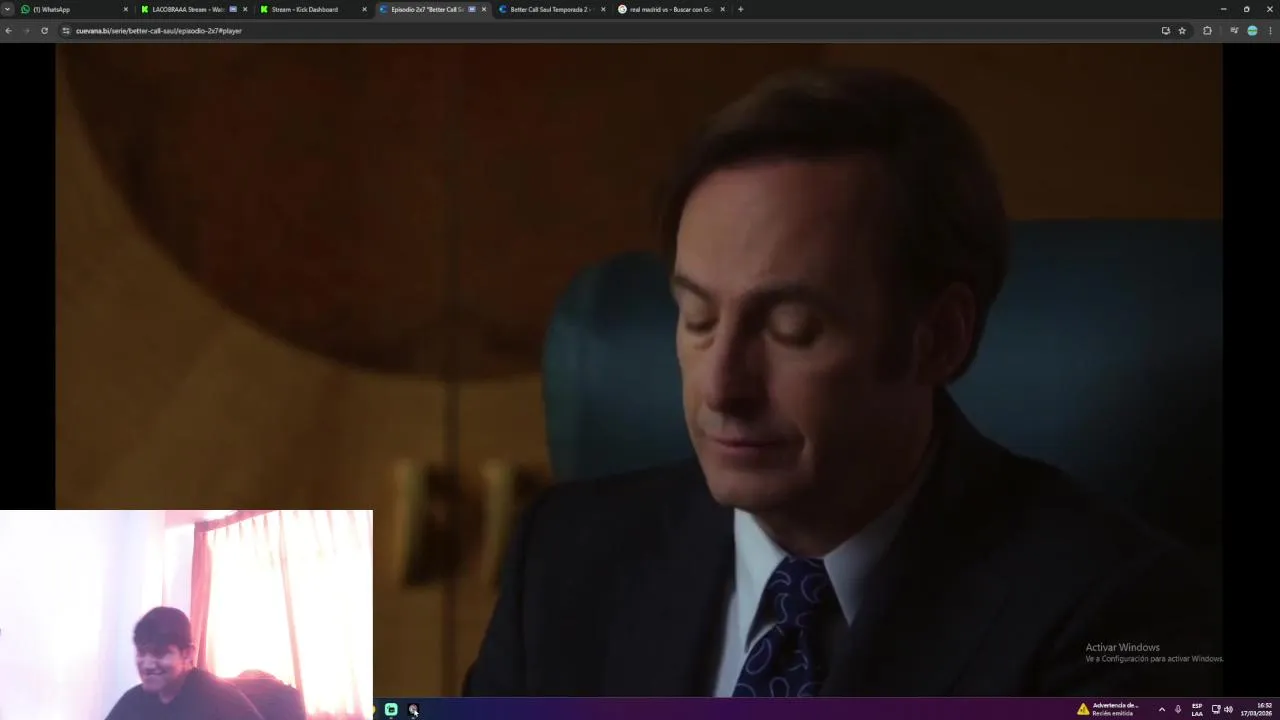View site information icon in address bar
The image size is (1280, 720).
click(66, 31)
